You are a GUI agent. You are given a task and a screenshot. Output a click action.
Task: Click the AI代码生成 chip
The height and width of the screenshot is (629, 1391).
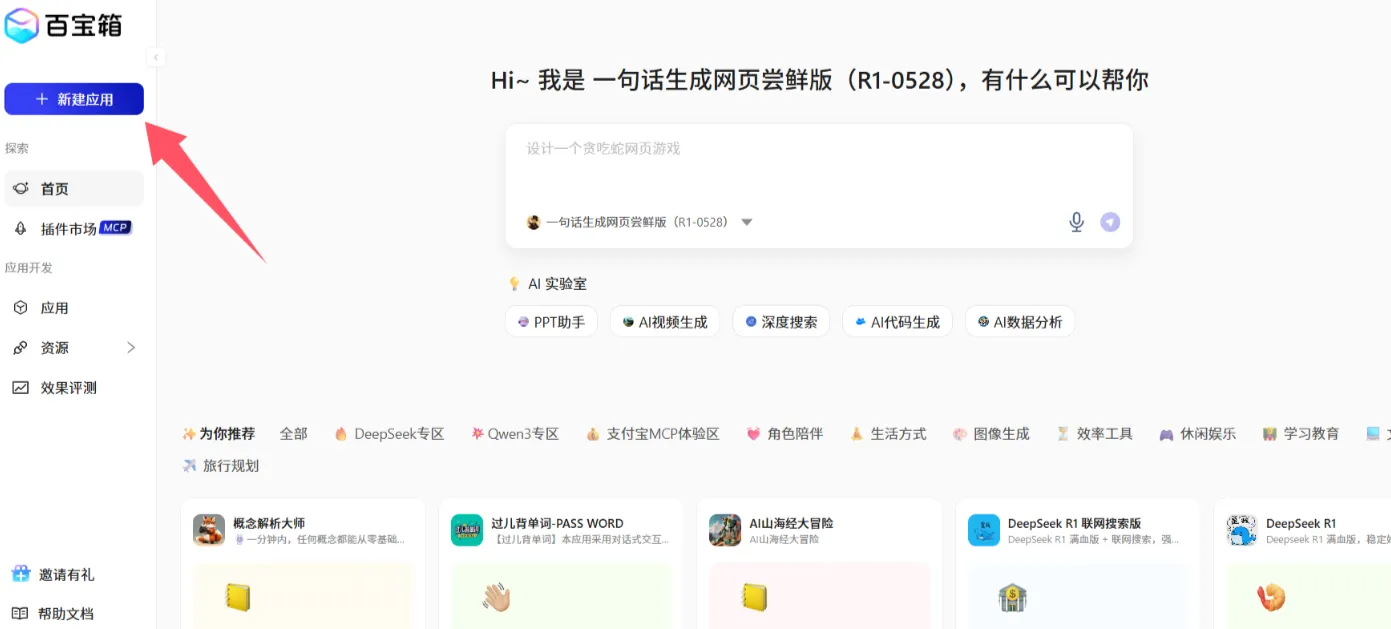tap(897, 322)
